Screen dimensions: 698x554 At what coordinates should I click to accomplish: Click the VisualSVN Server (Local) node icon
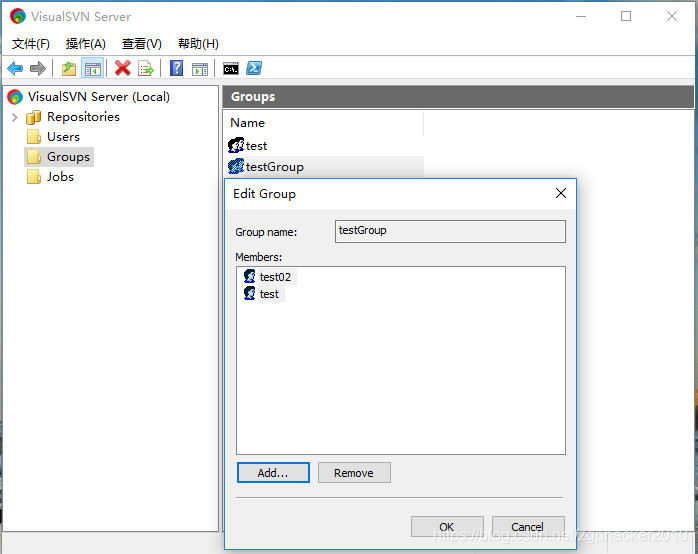(15, 97)
